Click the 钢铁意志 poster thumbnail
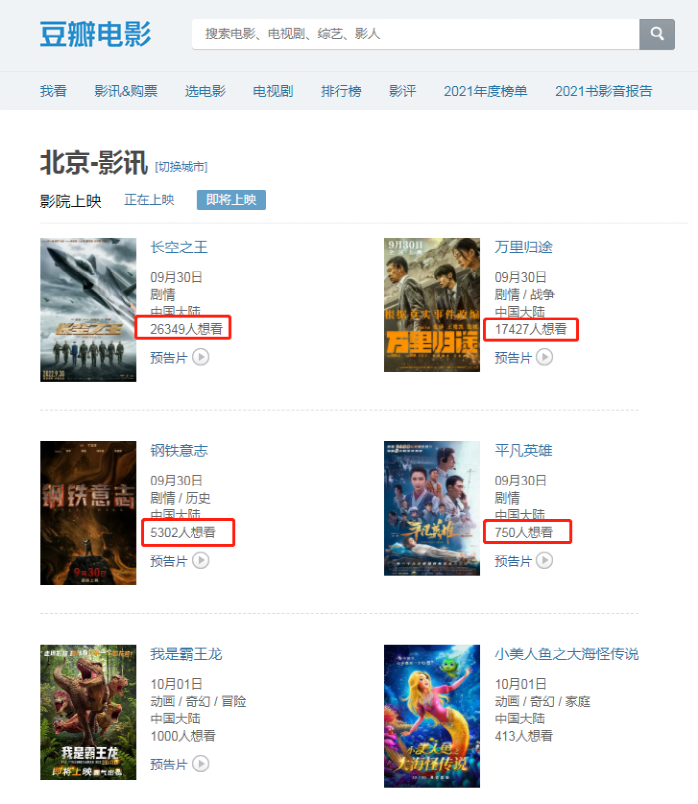Image resolution: width=698 pixels, height=804 pixels. [88, 513]
